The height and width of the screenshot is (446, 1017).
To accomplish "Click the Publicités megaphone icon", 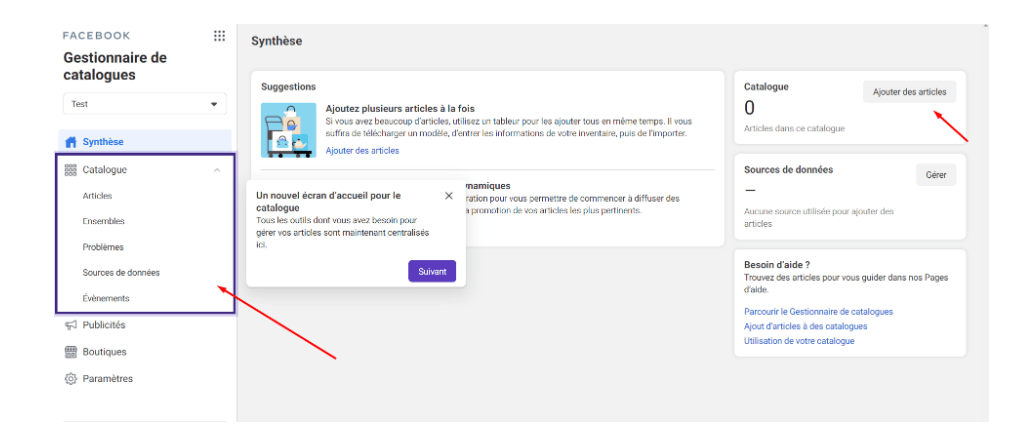I will click(x=70, y=325).
